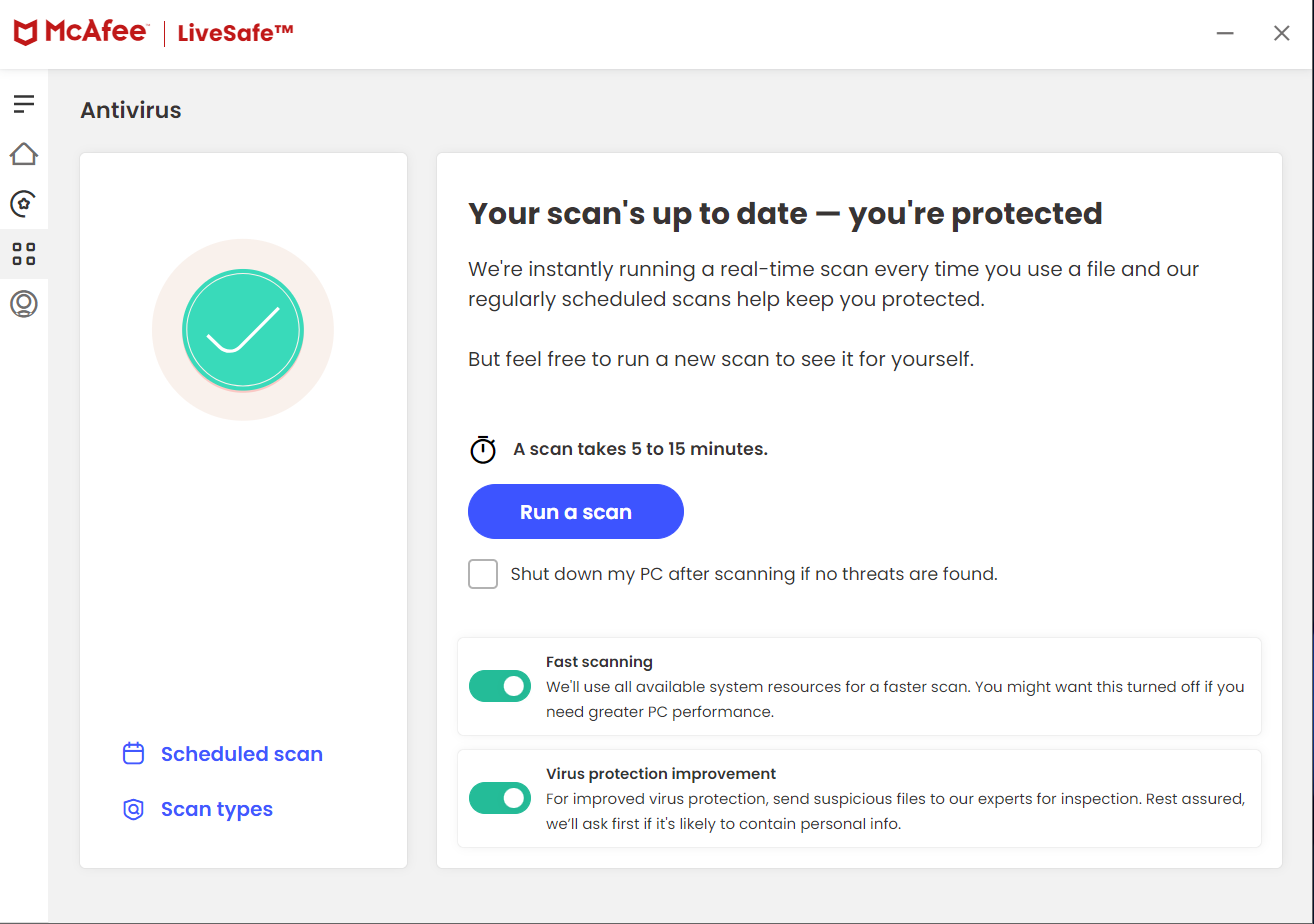The image size is (1314, 924).
Task: Click the Antivirus page heading
Action: (x=131, y=110)
